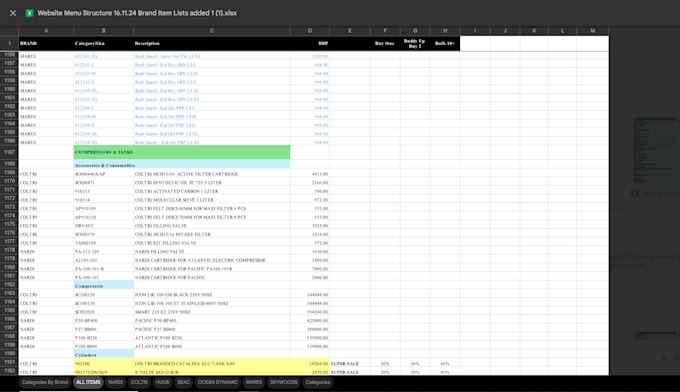Switch to the COLTRI sheet tab
Viewport: 680px width, 392px height.
pyautogui.click(x=139, y=382)
